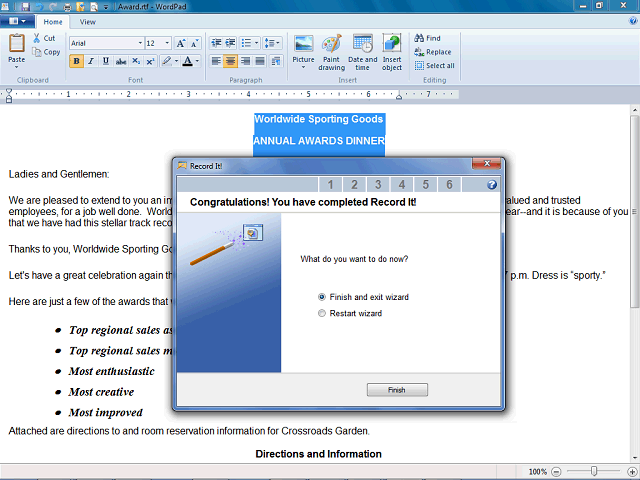This screenshot has width=640, height=480.
Task: Close the Record It! dialog
Action: [487, 164]
